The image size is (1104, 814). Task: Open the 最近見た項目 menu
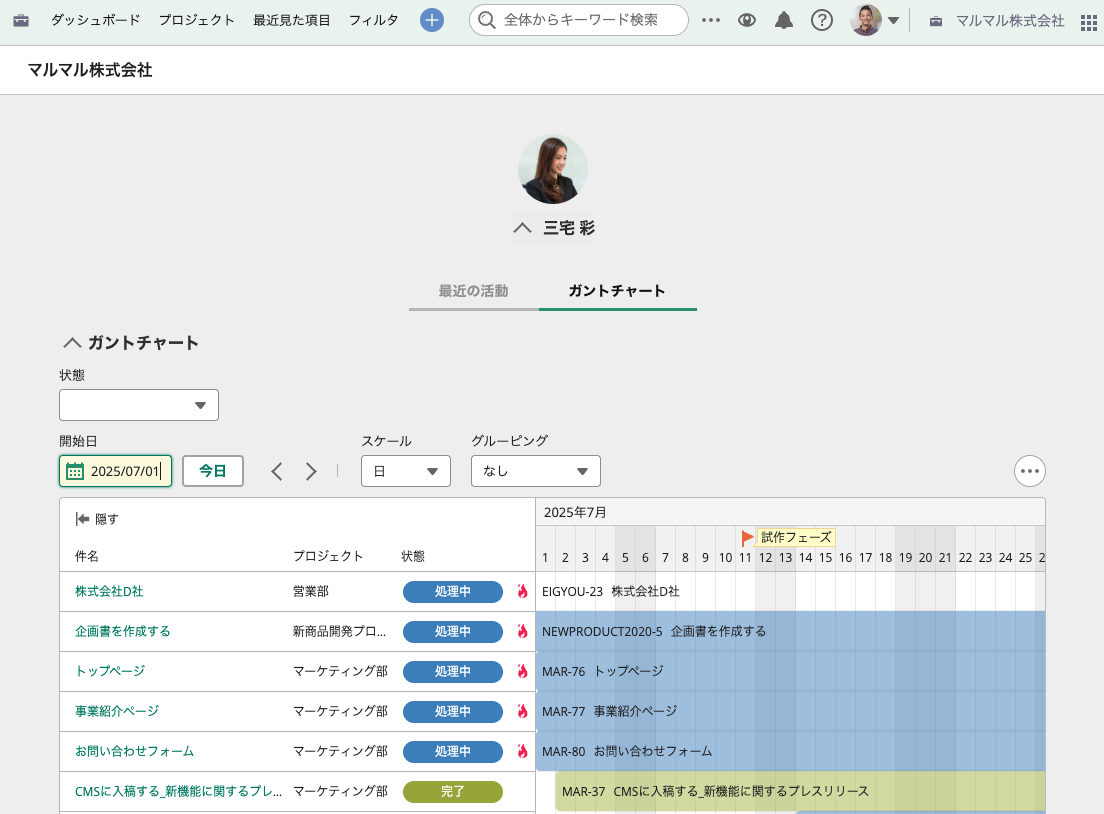[291, 20]
